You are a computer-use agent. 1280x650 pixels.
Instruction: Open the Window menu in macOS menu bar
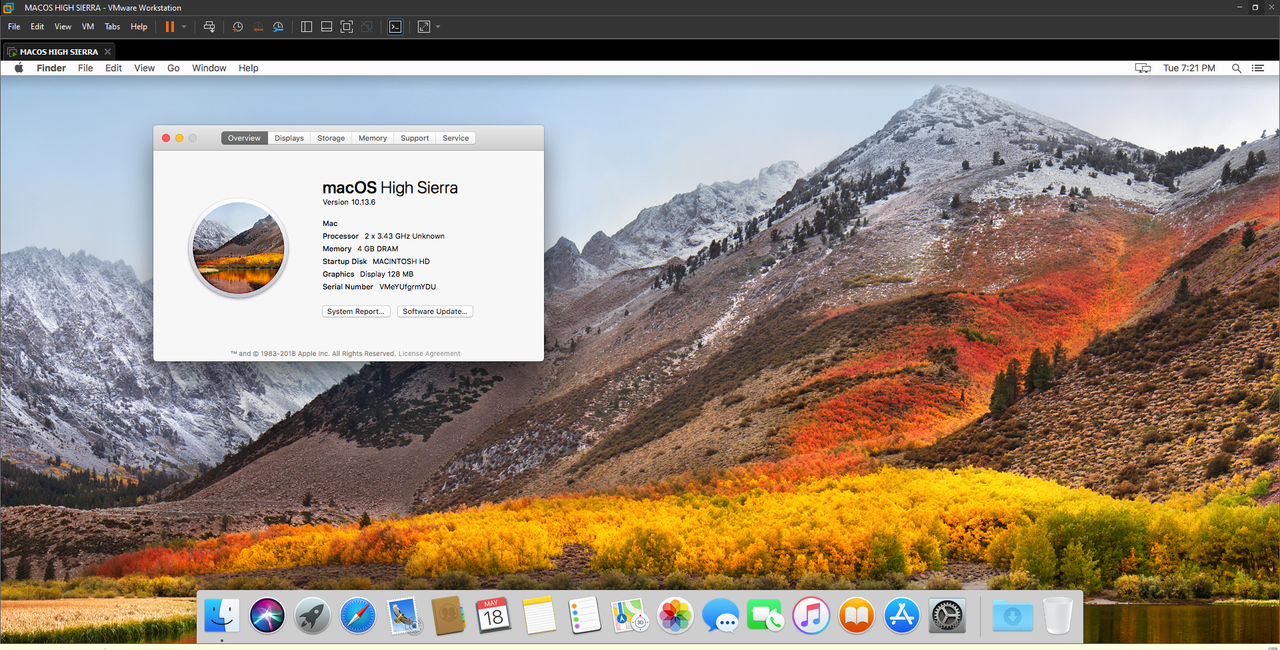coord(209,68)
